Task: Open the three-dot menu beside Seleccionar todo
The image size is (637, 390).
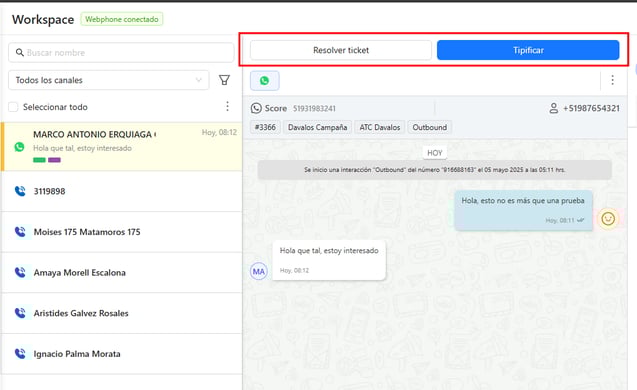Action: click(x=228, y=106)
